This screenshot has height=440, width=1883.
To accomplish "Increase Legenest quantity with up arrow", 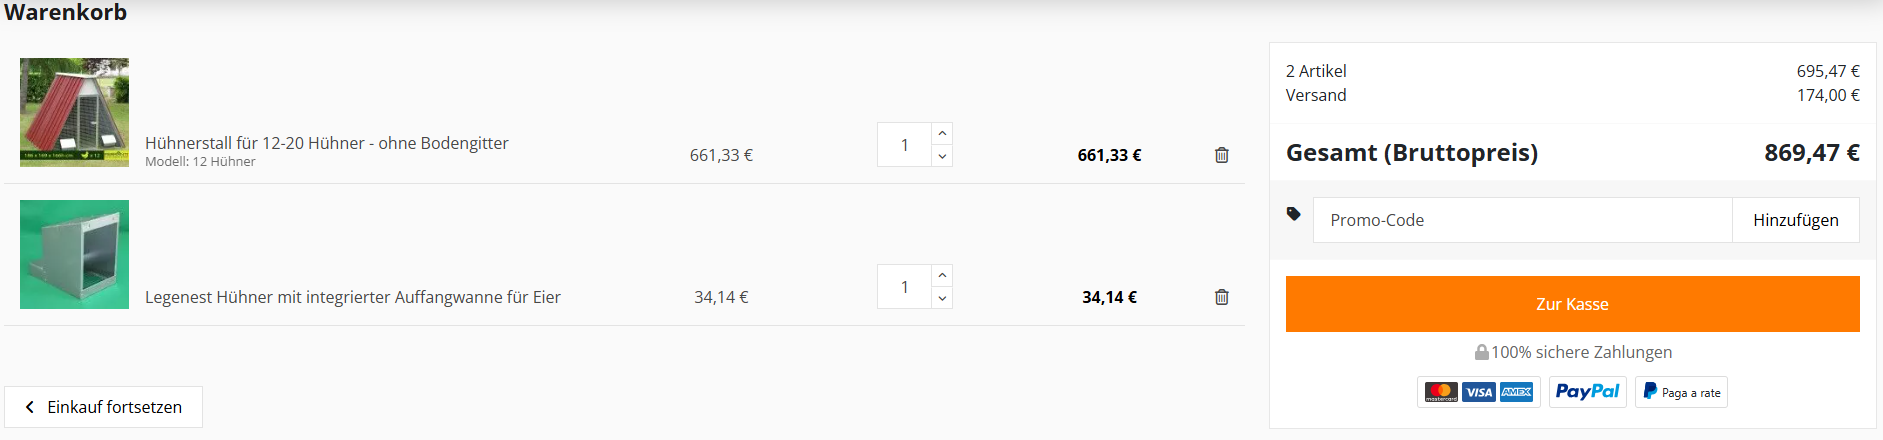I will click(x=942, y=276).
